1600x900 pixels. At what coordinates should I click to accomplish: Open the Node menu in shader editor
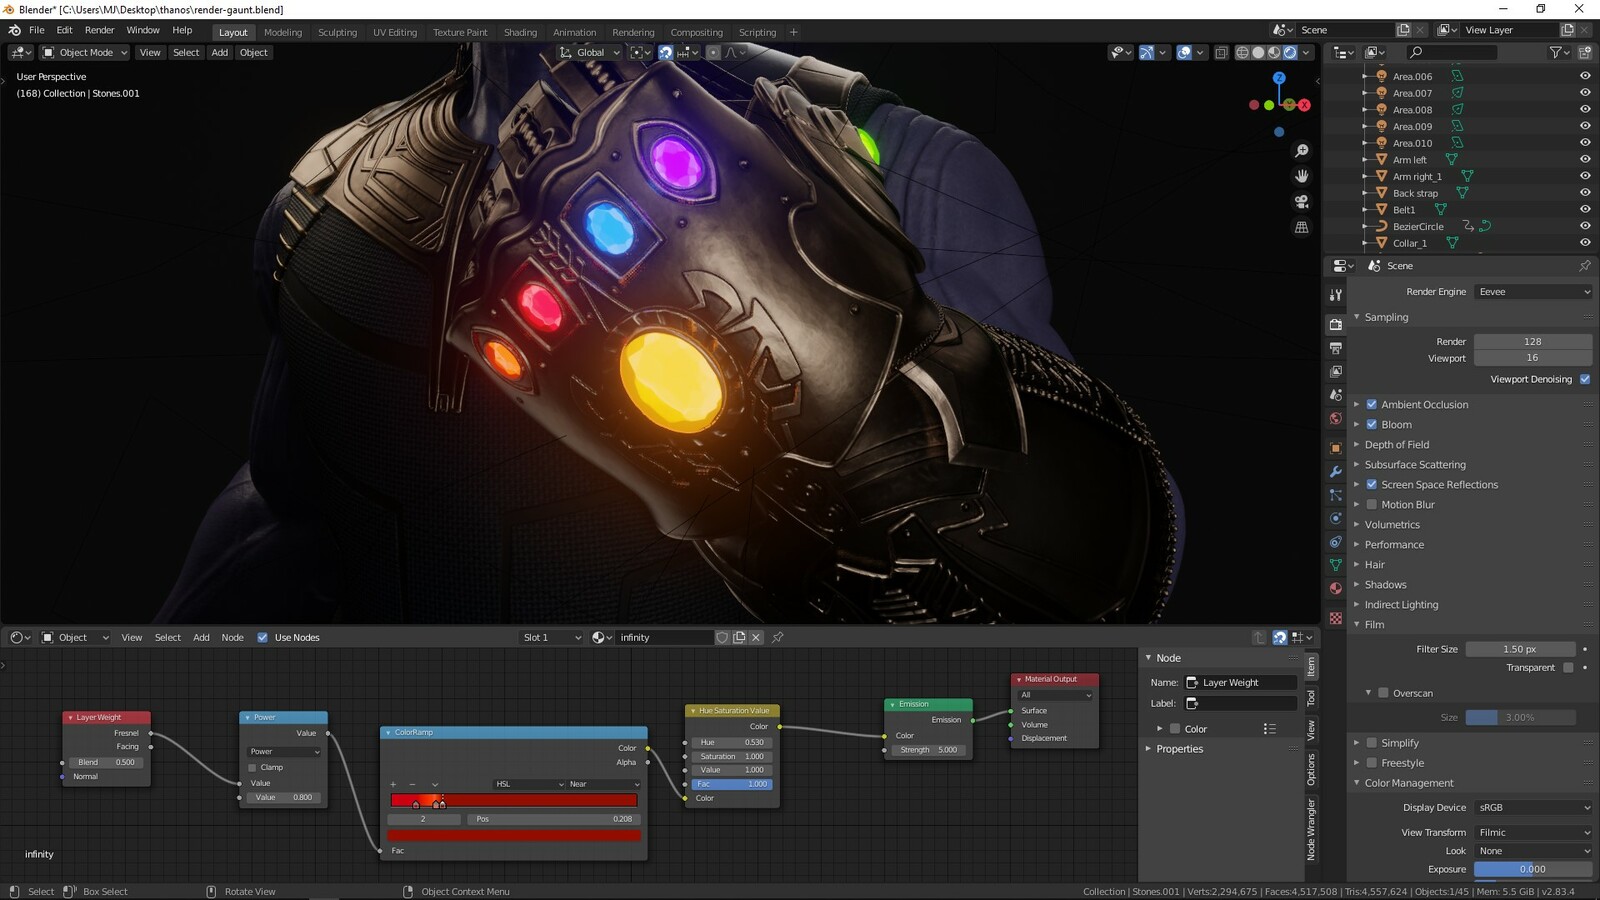click(x=232, y=637)
